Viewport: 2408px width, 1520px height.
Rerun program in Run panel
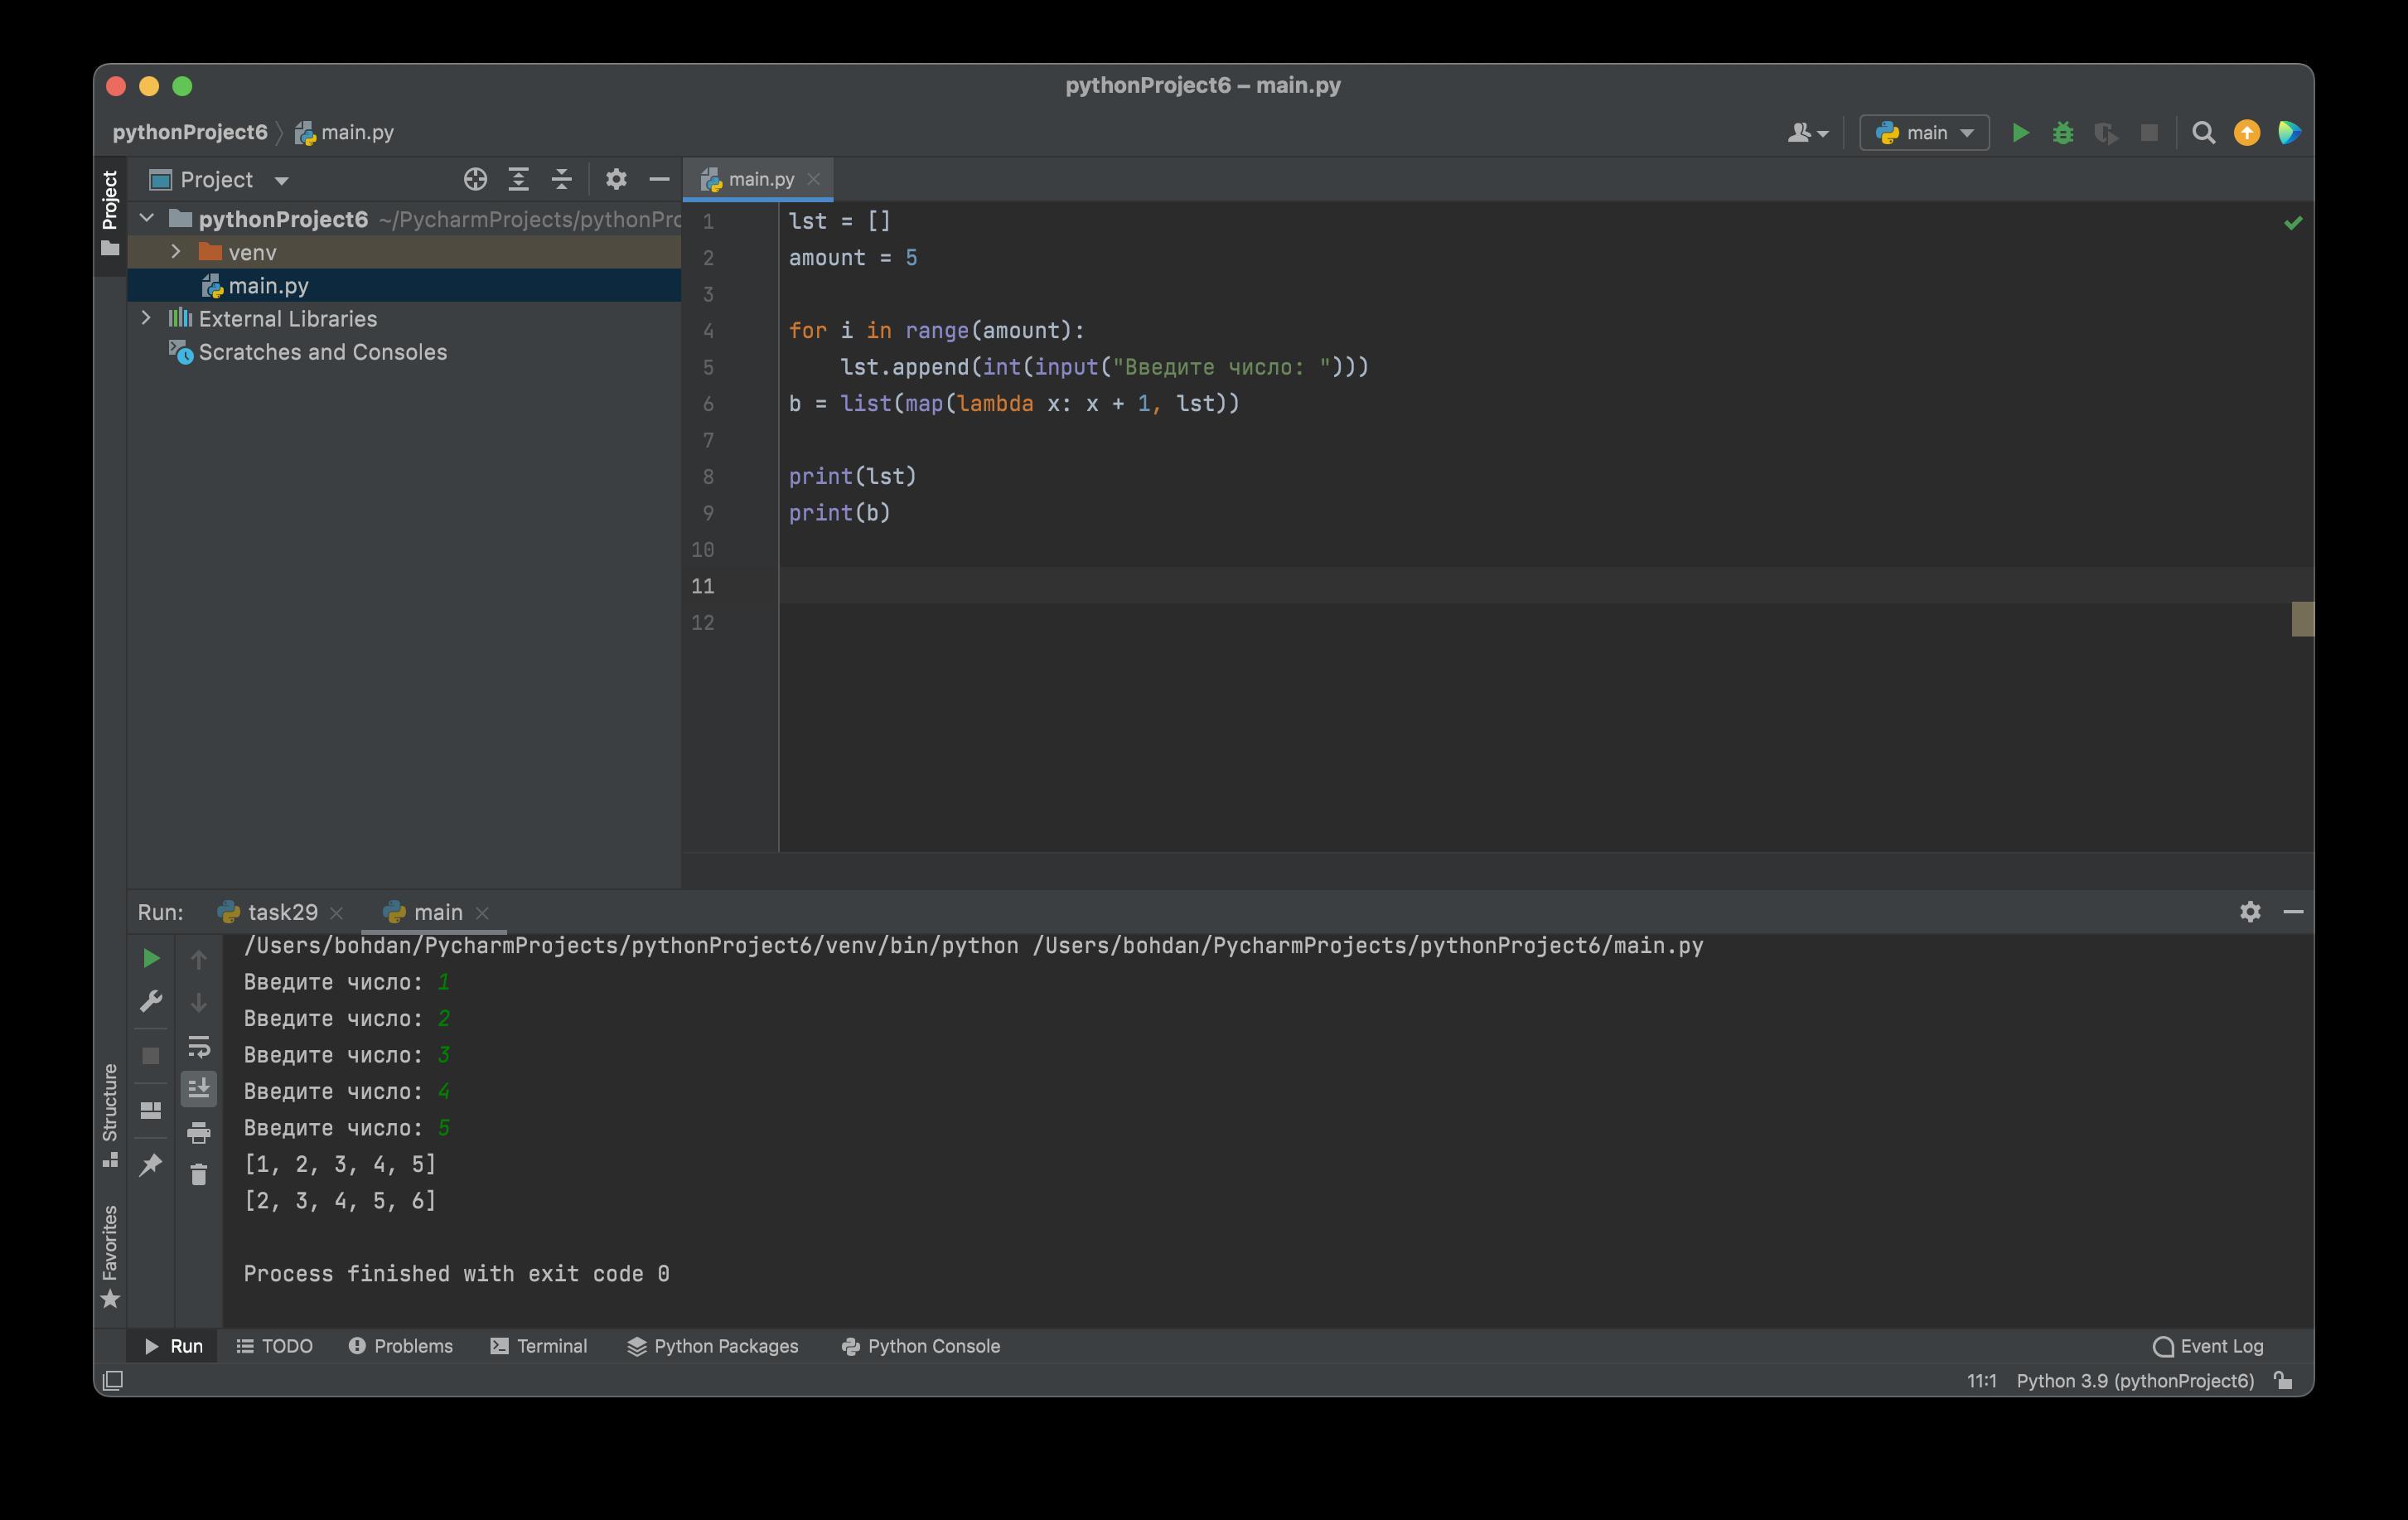click(151, 958)
